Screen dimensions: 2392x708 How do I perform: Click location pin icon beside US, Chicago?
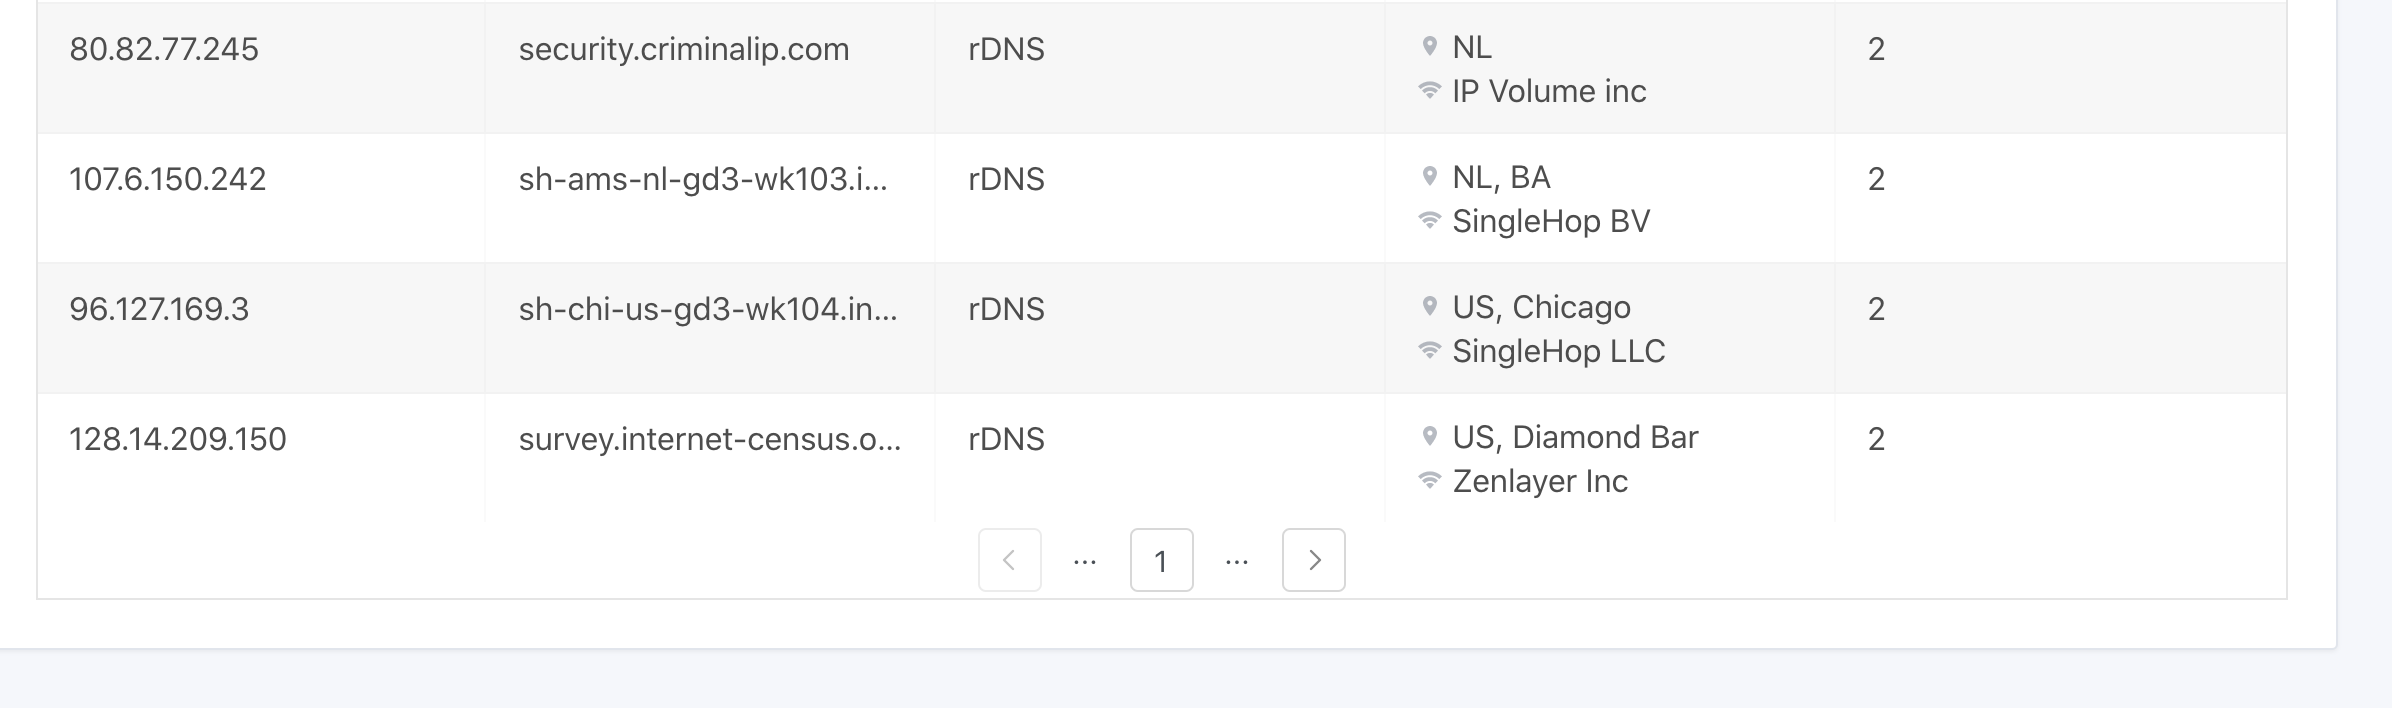[x=1429, y=306]
